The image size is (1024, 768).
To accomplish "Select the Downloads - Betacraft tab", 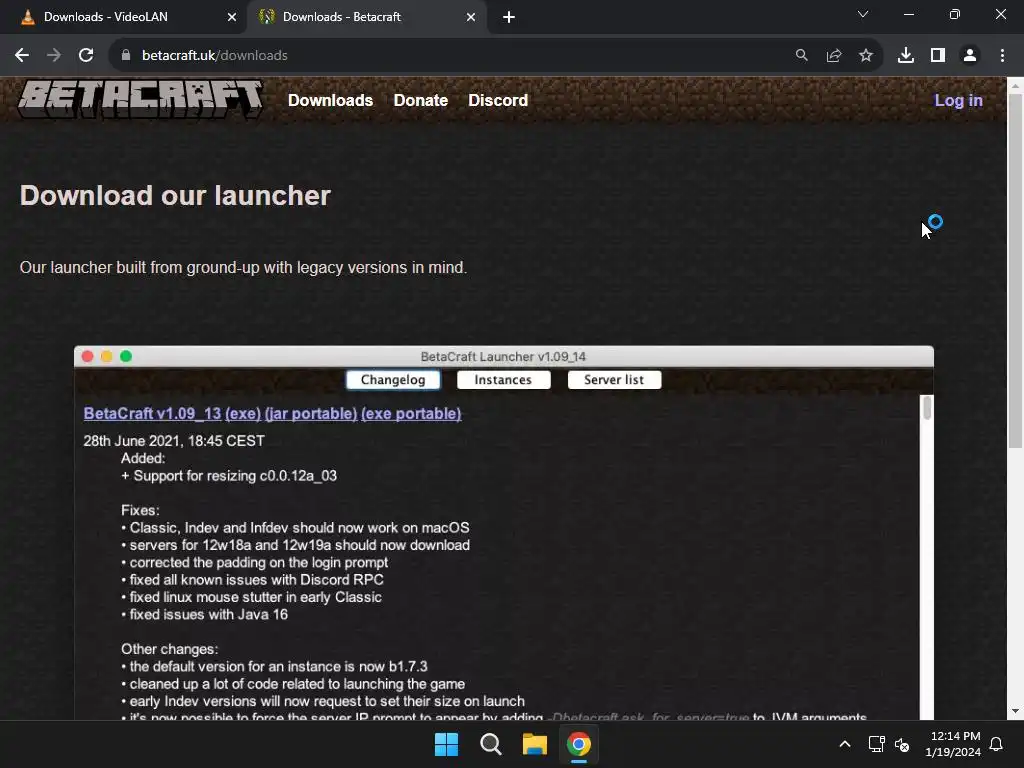I will pyautogui.click(x=366, y=17).
